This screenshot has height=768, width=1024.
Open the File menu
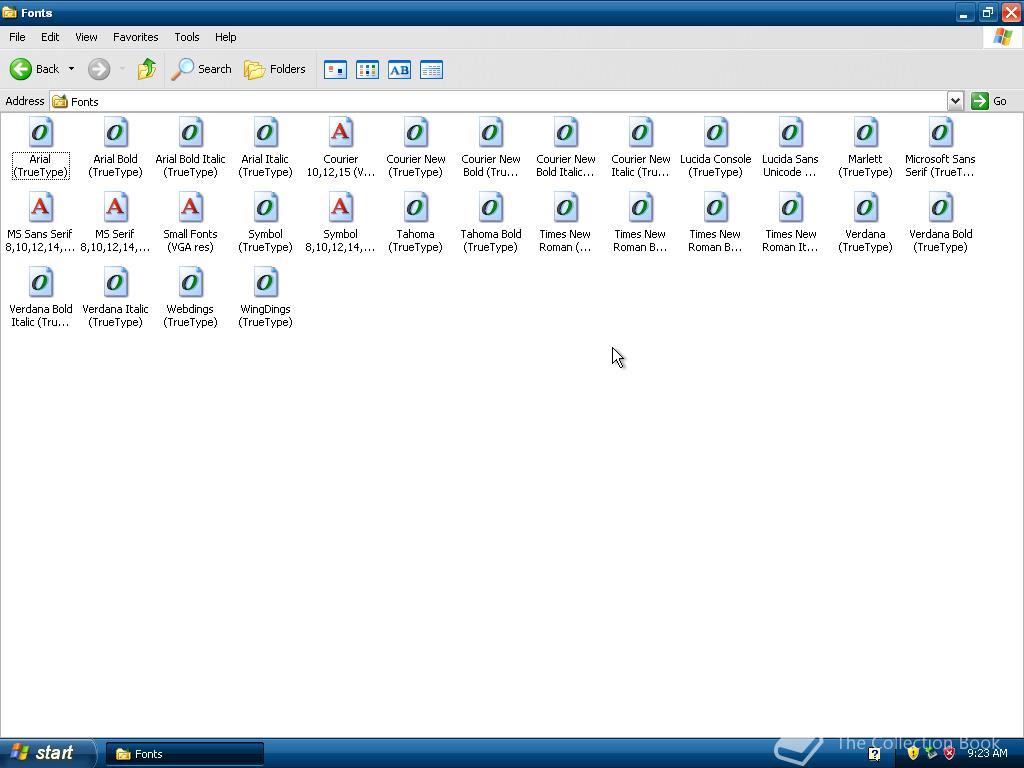17,37
